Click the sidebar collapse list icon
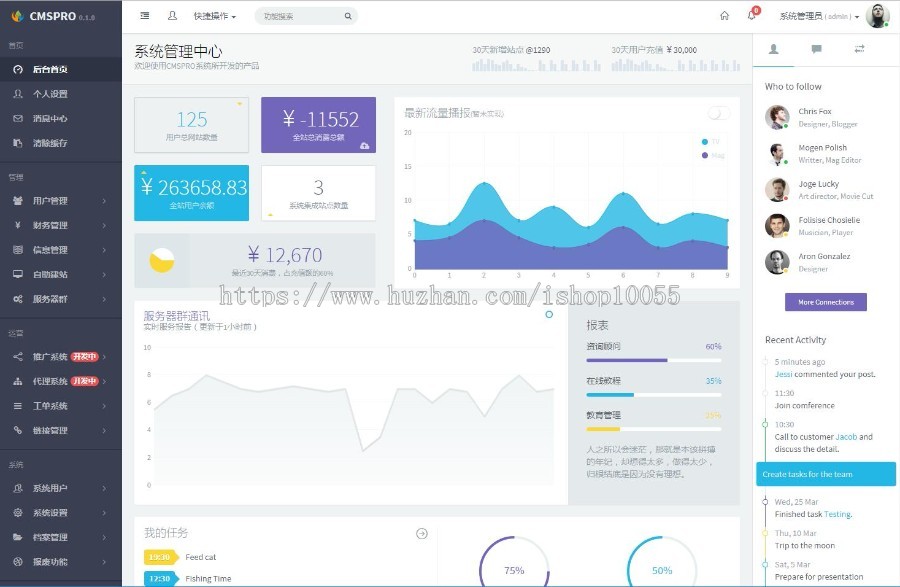900x587 pixels. pos(145,16)
